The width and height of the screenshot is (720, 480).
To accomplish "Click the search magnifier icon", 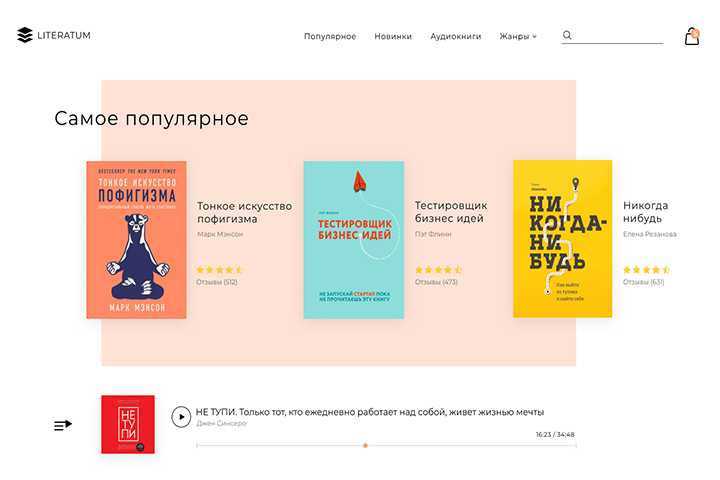I will pyautogui.click(x=567, y=35).
